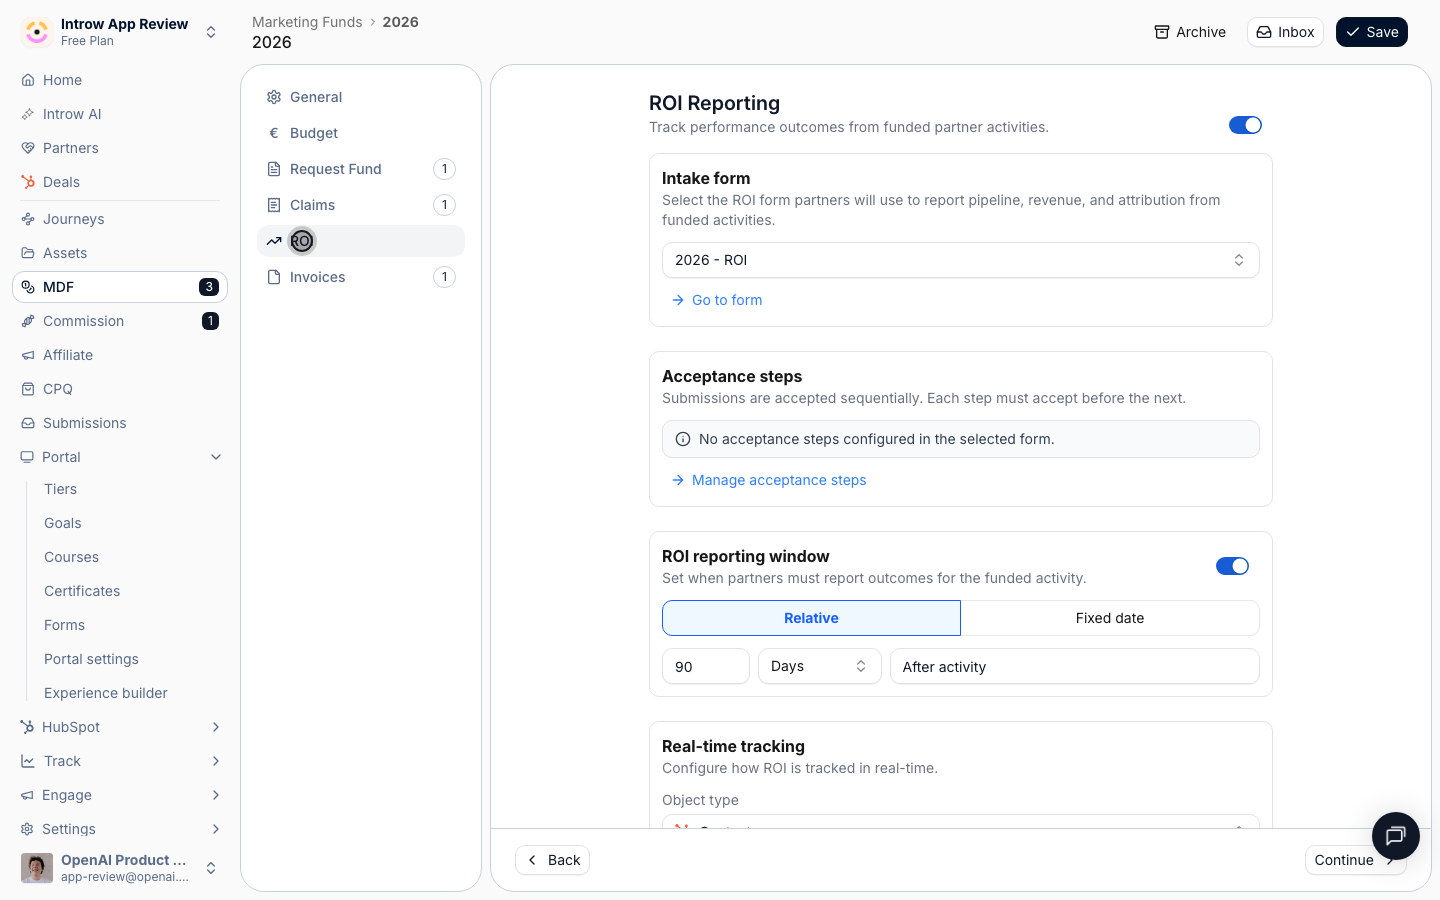
Task: Click the Archive box icon
Action: pos(1162,32)
